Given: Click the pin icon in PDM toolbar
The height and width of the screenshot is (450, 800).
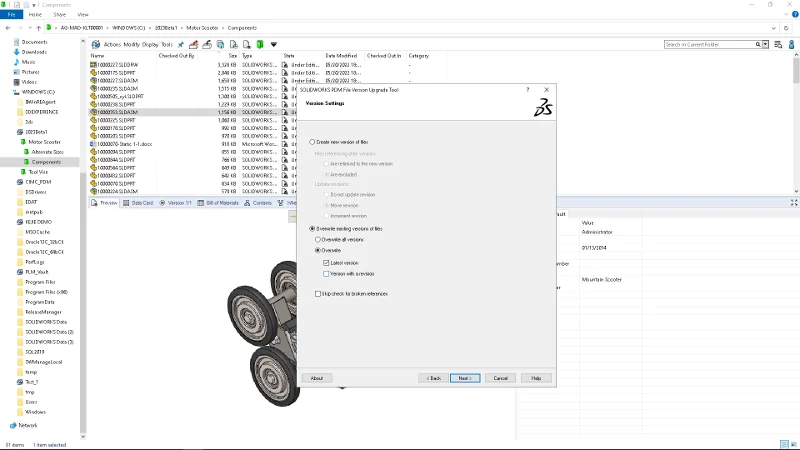Looking at the screenshot, I should click(181, 44).
